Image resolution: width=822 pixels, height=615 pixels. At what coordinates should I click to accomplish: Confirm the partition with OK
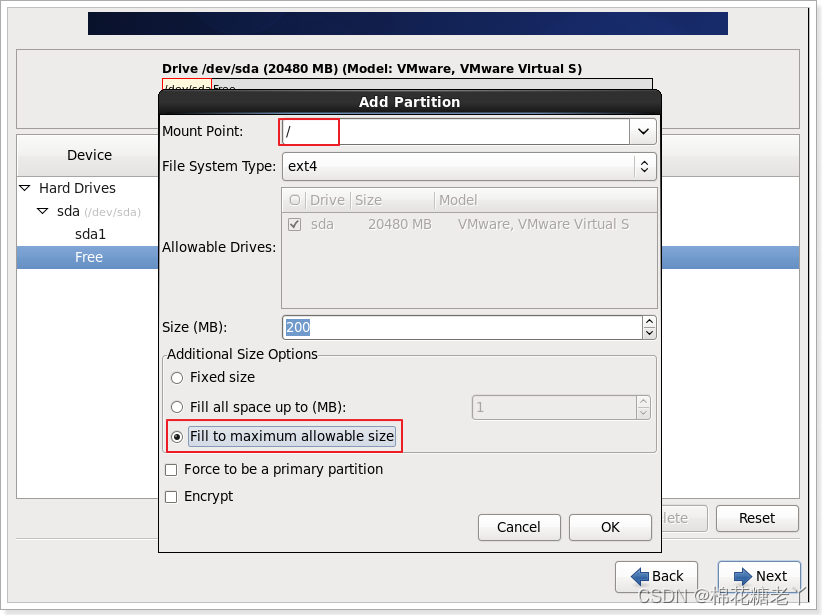click(610, 527)
